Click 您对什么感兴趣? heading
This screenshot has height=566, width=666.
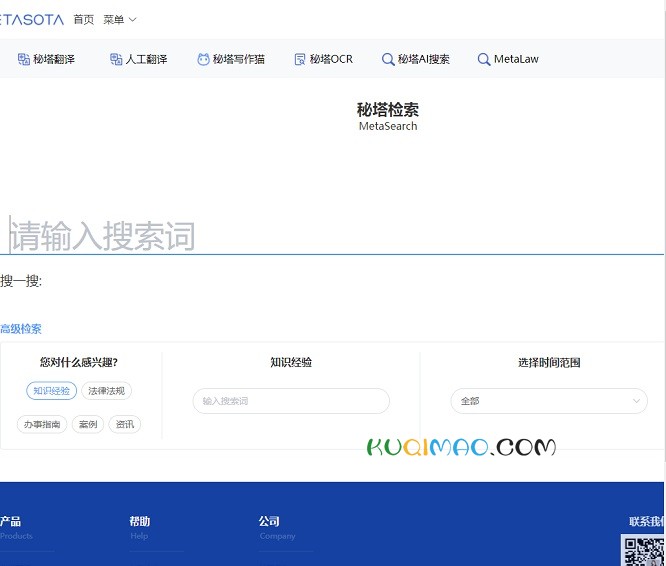coord(79,362)
